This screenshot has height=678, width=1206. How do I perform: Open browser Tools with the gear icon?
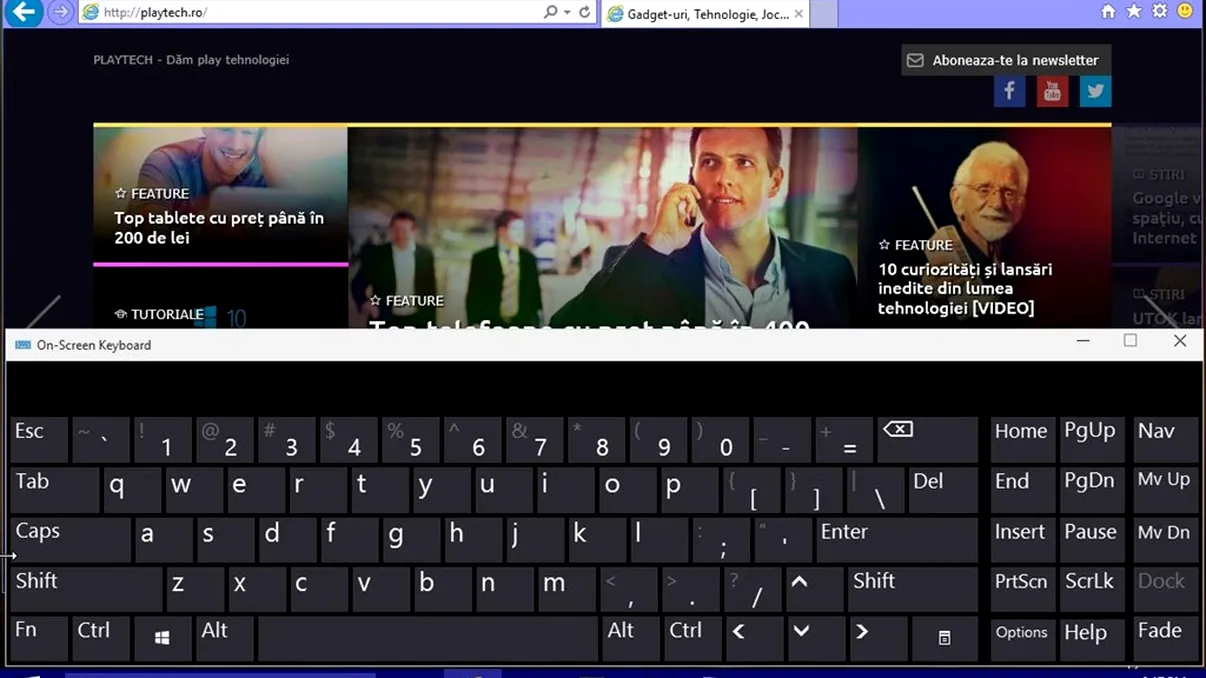click(1158, 12)
